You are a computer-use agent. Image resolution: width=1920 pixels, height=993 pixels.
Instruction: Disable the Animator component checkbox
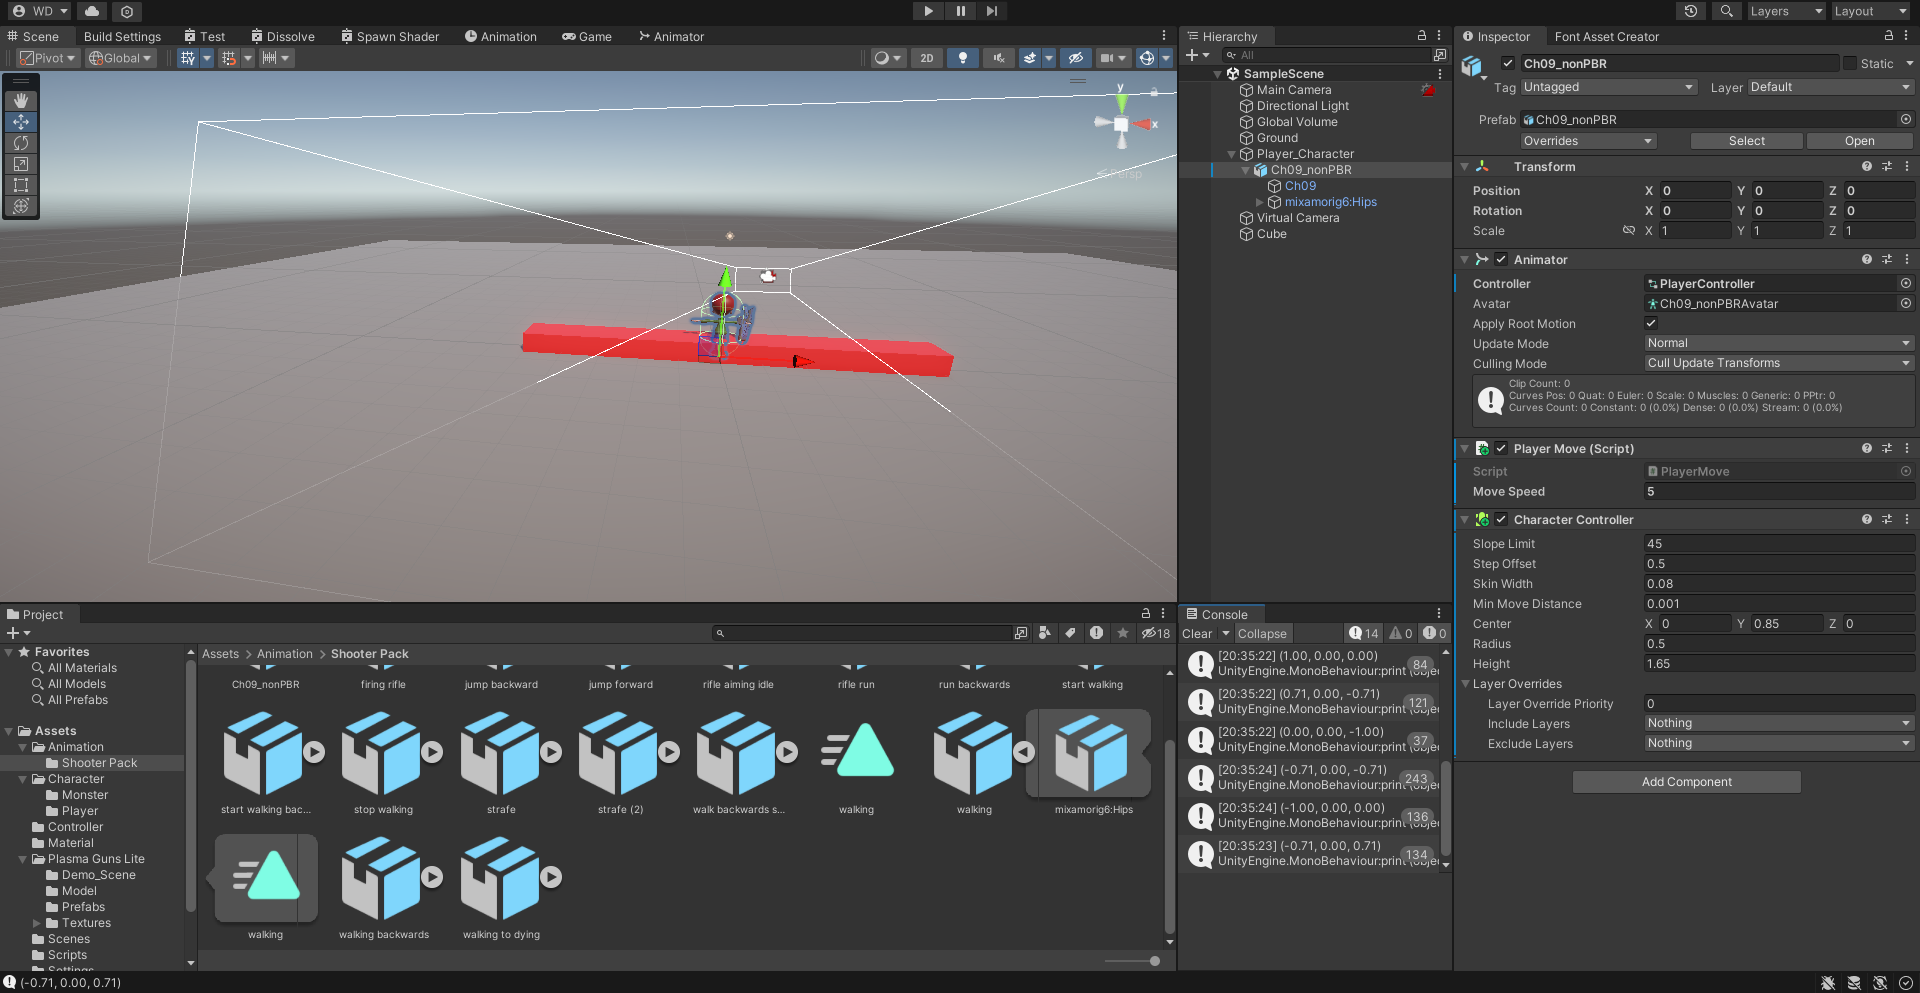(x=1501, y=259)
